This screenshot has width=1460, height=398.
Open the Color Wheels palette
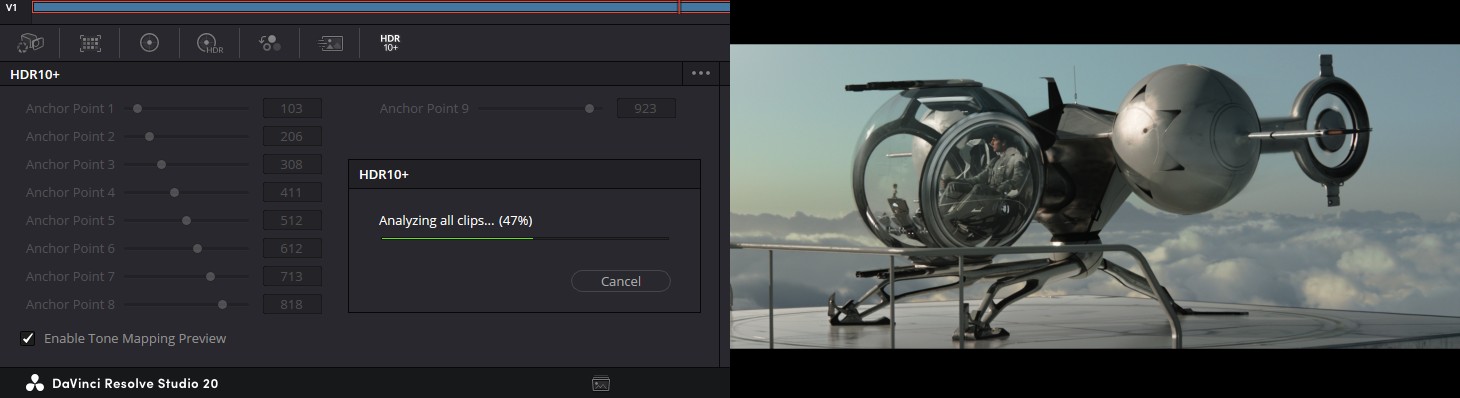coord(150,43)
